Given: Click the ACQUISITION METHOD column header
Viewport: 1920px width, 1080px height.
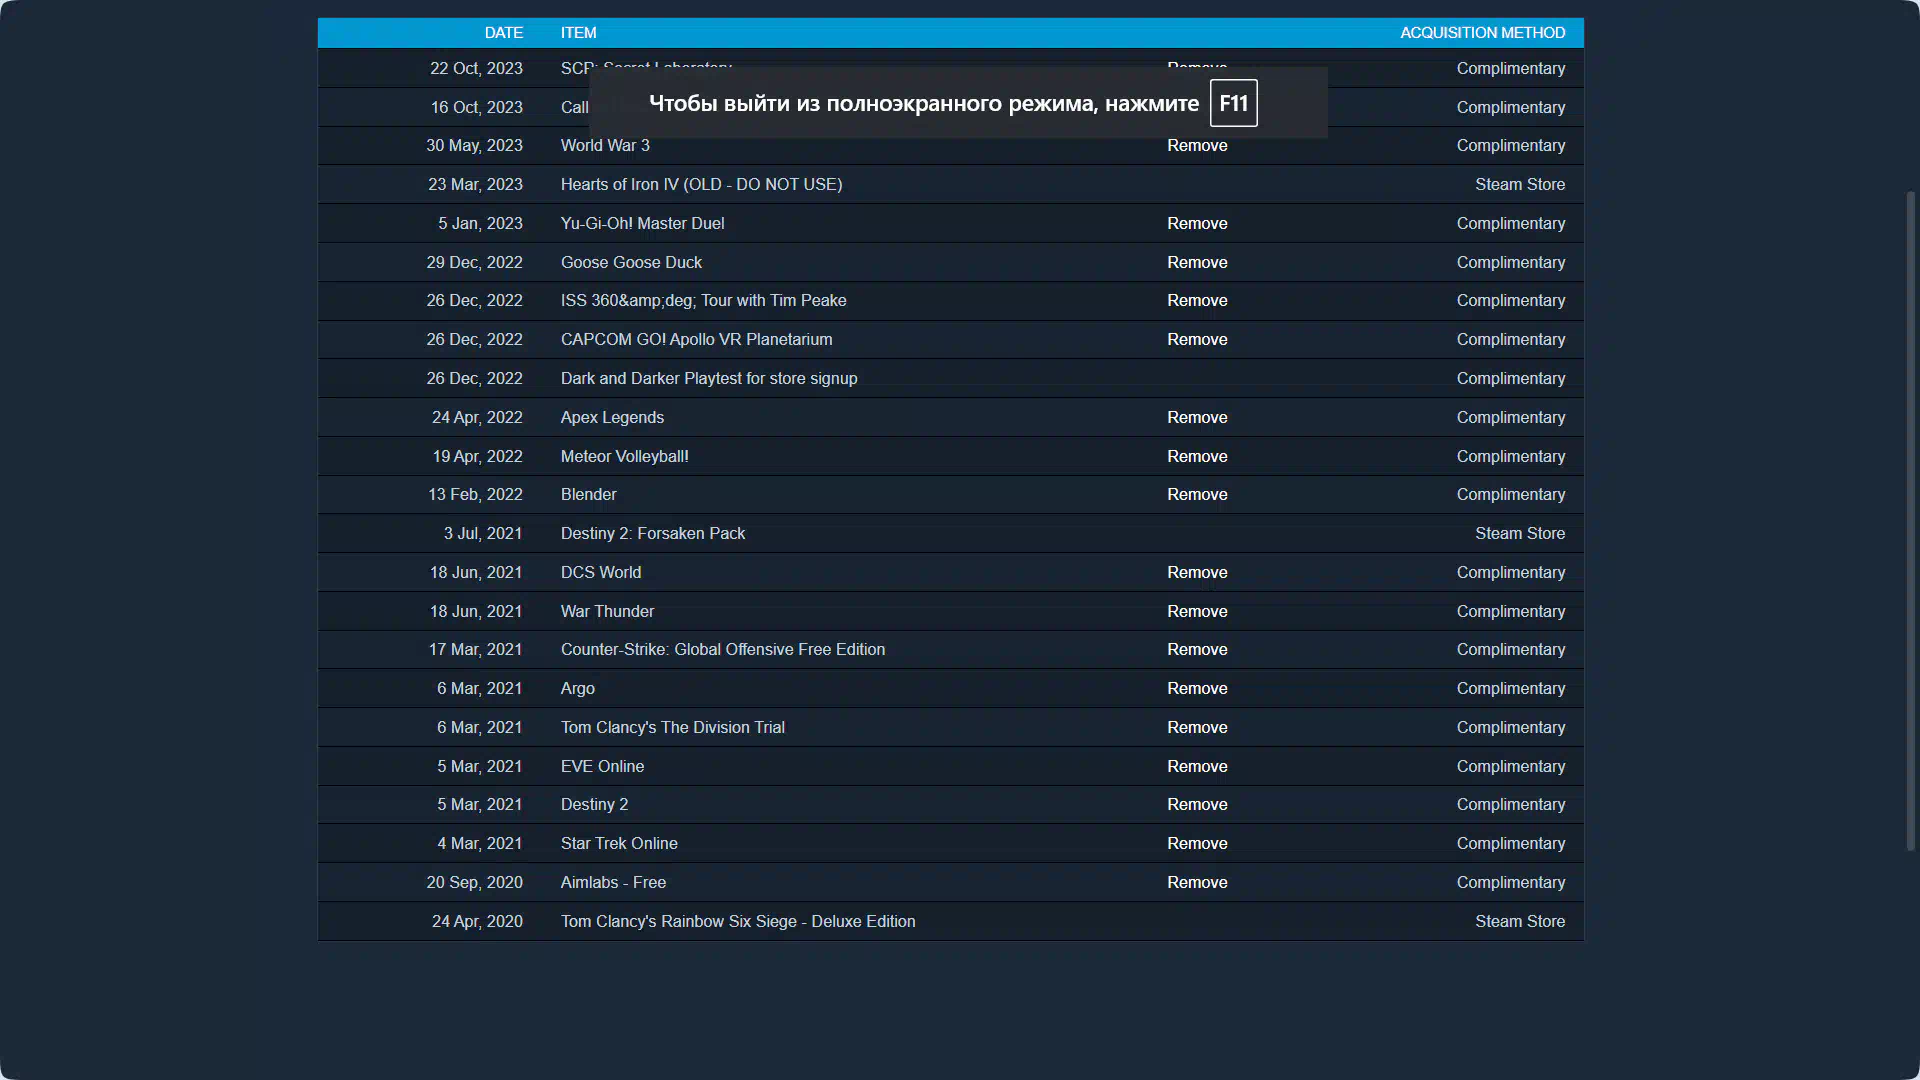Looking at the screenshot, I should point(1482,33).
